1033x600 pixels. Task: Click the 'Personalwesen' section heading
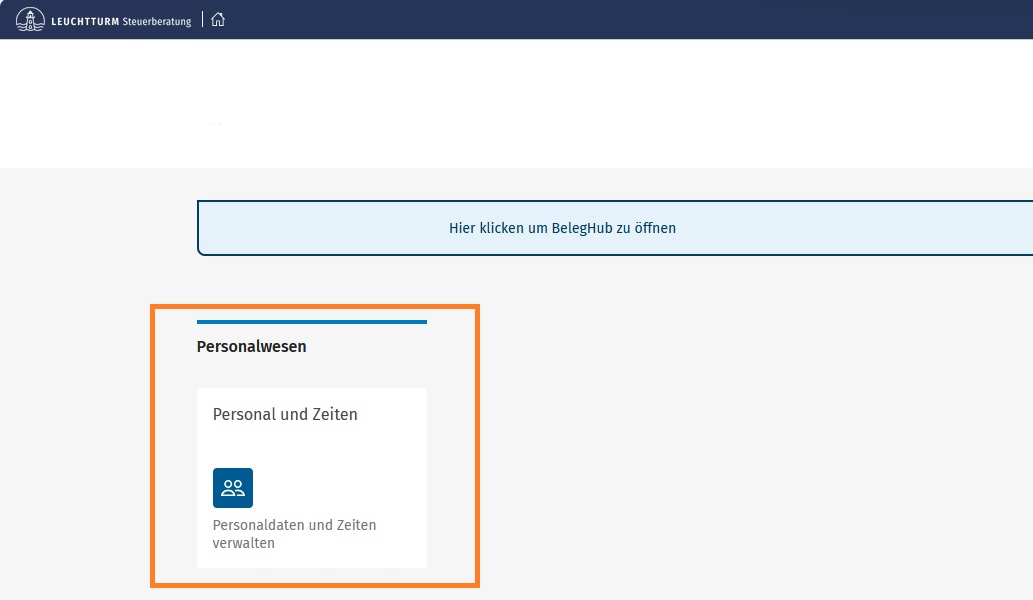252,346
